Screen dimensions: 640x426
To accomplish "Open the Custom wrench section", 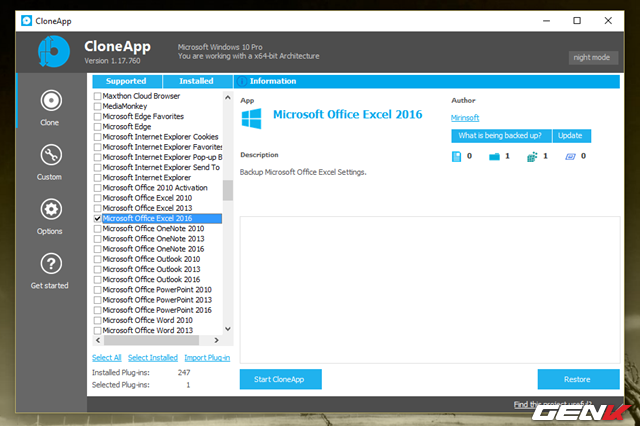I will tap(51, 162).
